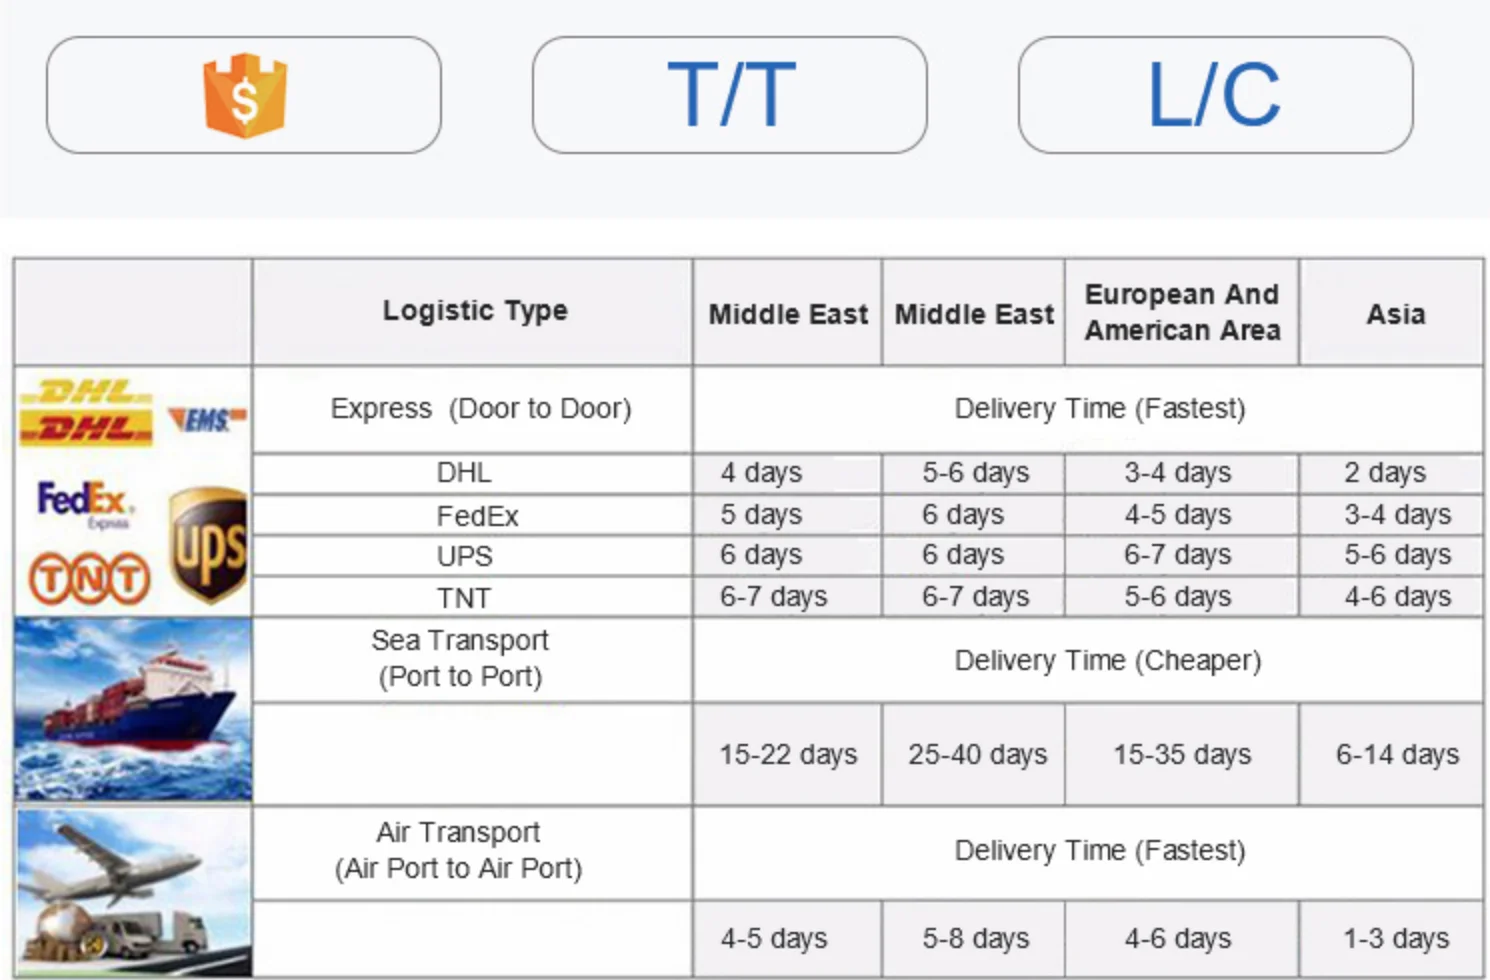Click the EMS logo
This screenshot has width=1490, height=980.
pos(207,419)
